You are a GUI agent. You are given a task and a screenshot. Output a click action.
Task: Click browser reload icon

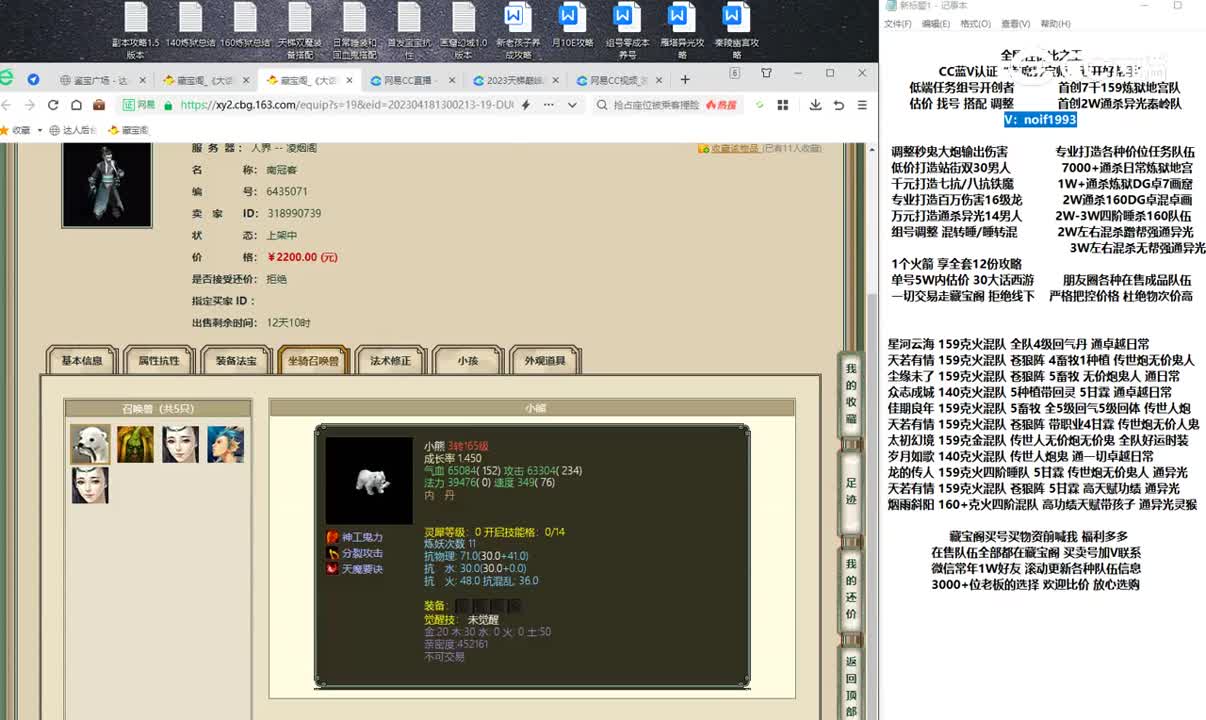tap(53, 104)
